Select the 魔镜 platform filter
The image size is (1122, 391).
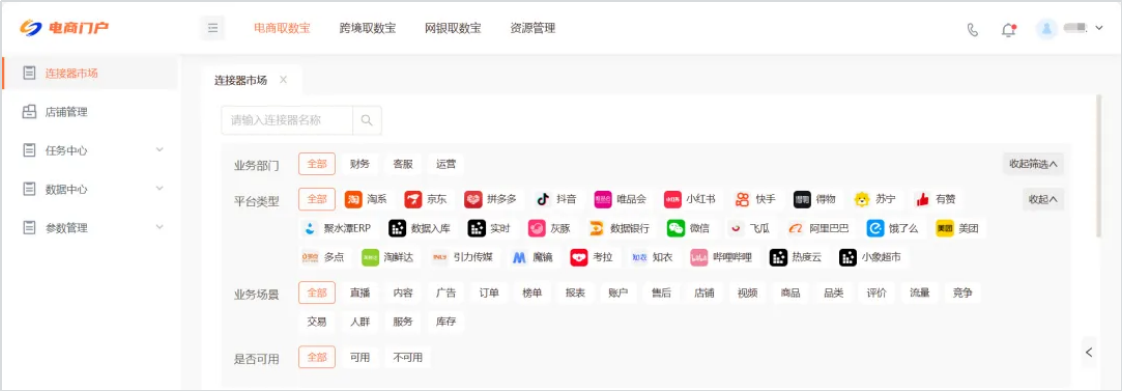(x=532, y=257)
